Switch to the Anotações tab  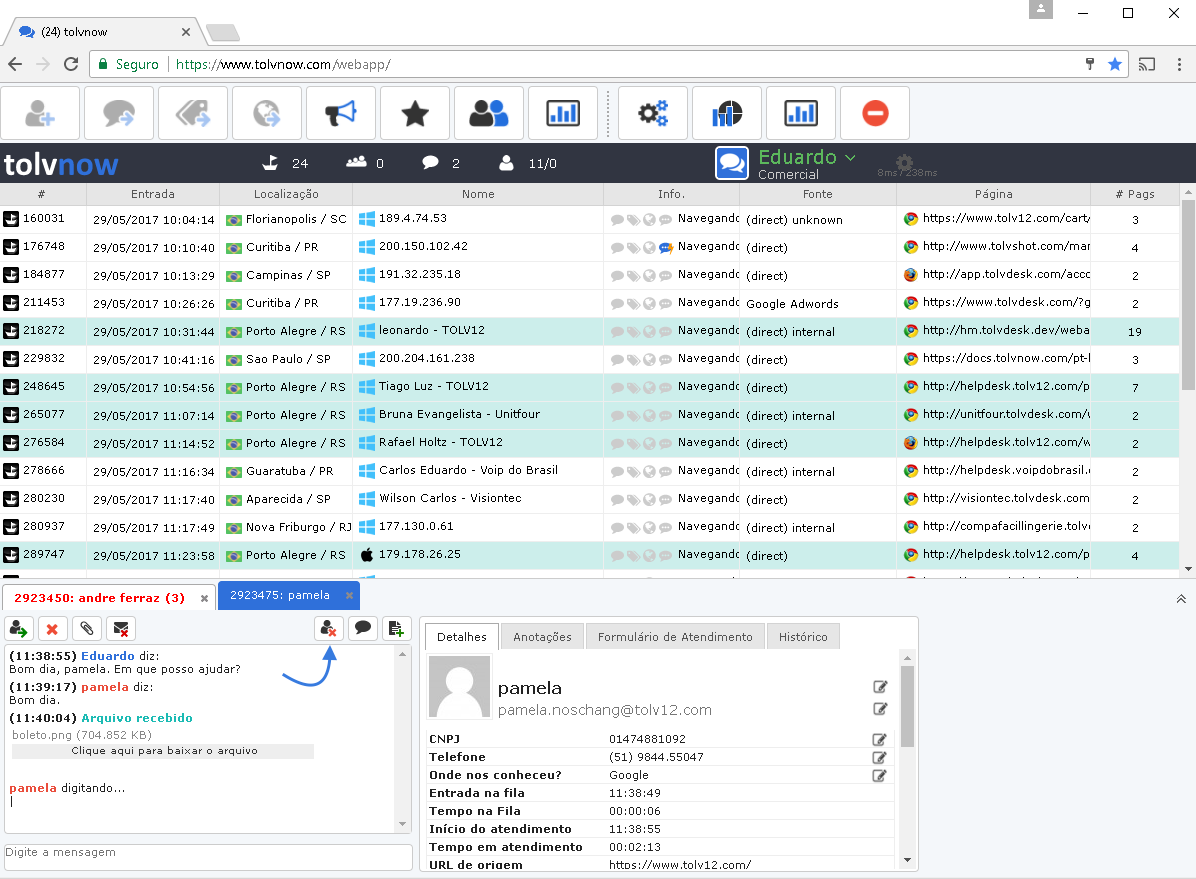542,637
